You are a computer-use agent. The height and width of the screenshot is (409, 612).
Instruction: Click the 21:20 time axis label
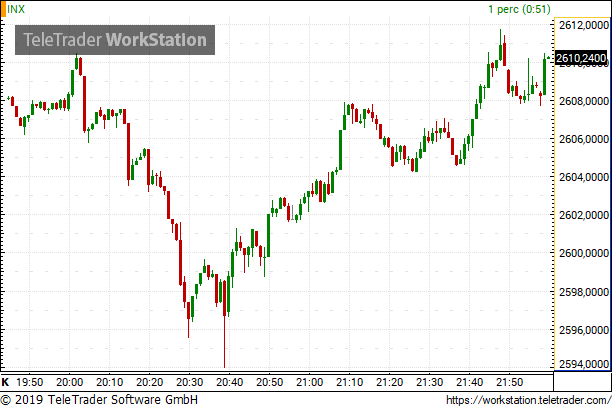390,382
